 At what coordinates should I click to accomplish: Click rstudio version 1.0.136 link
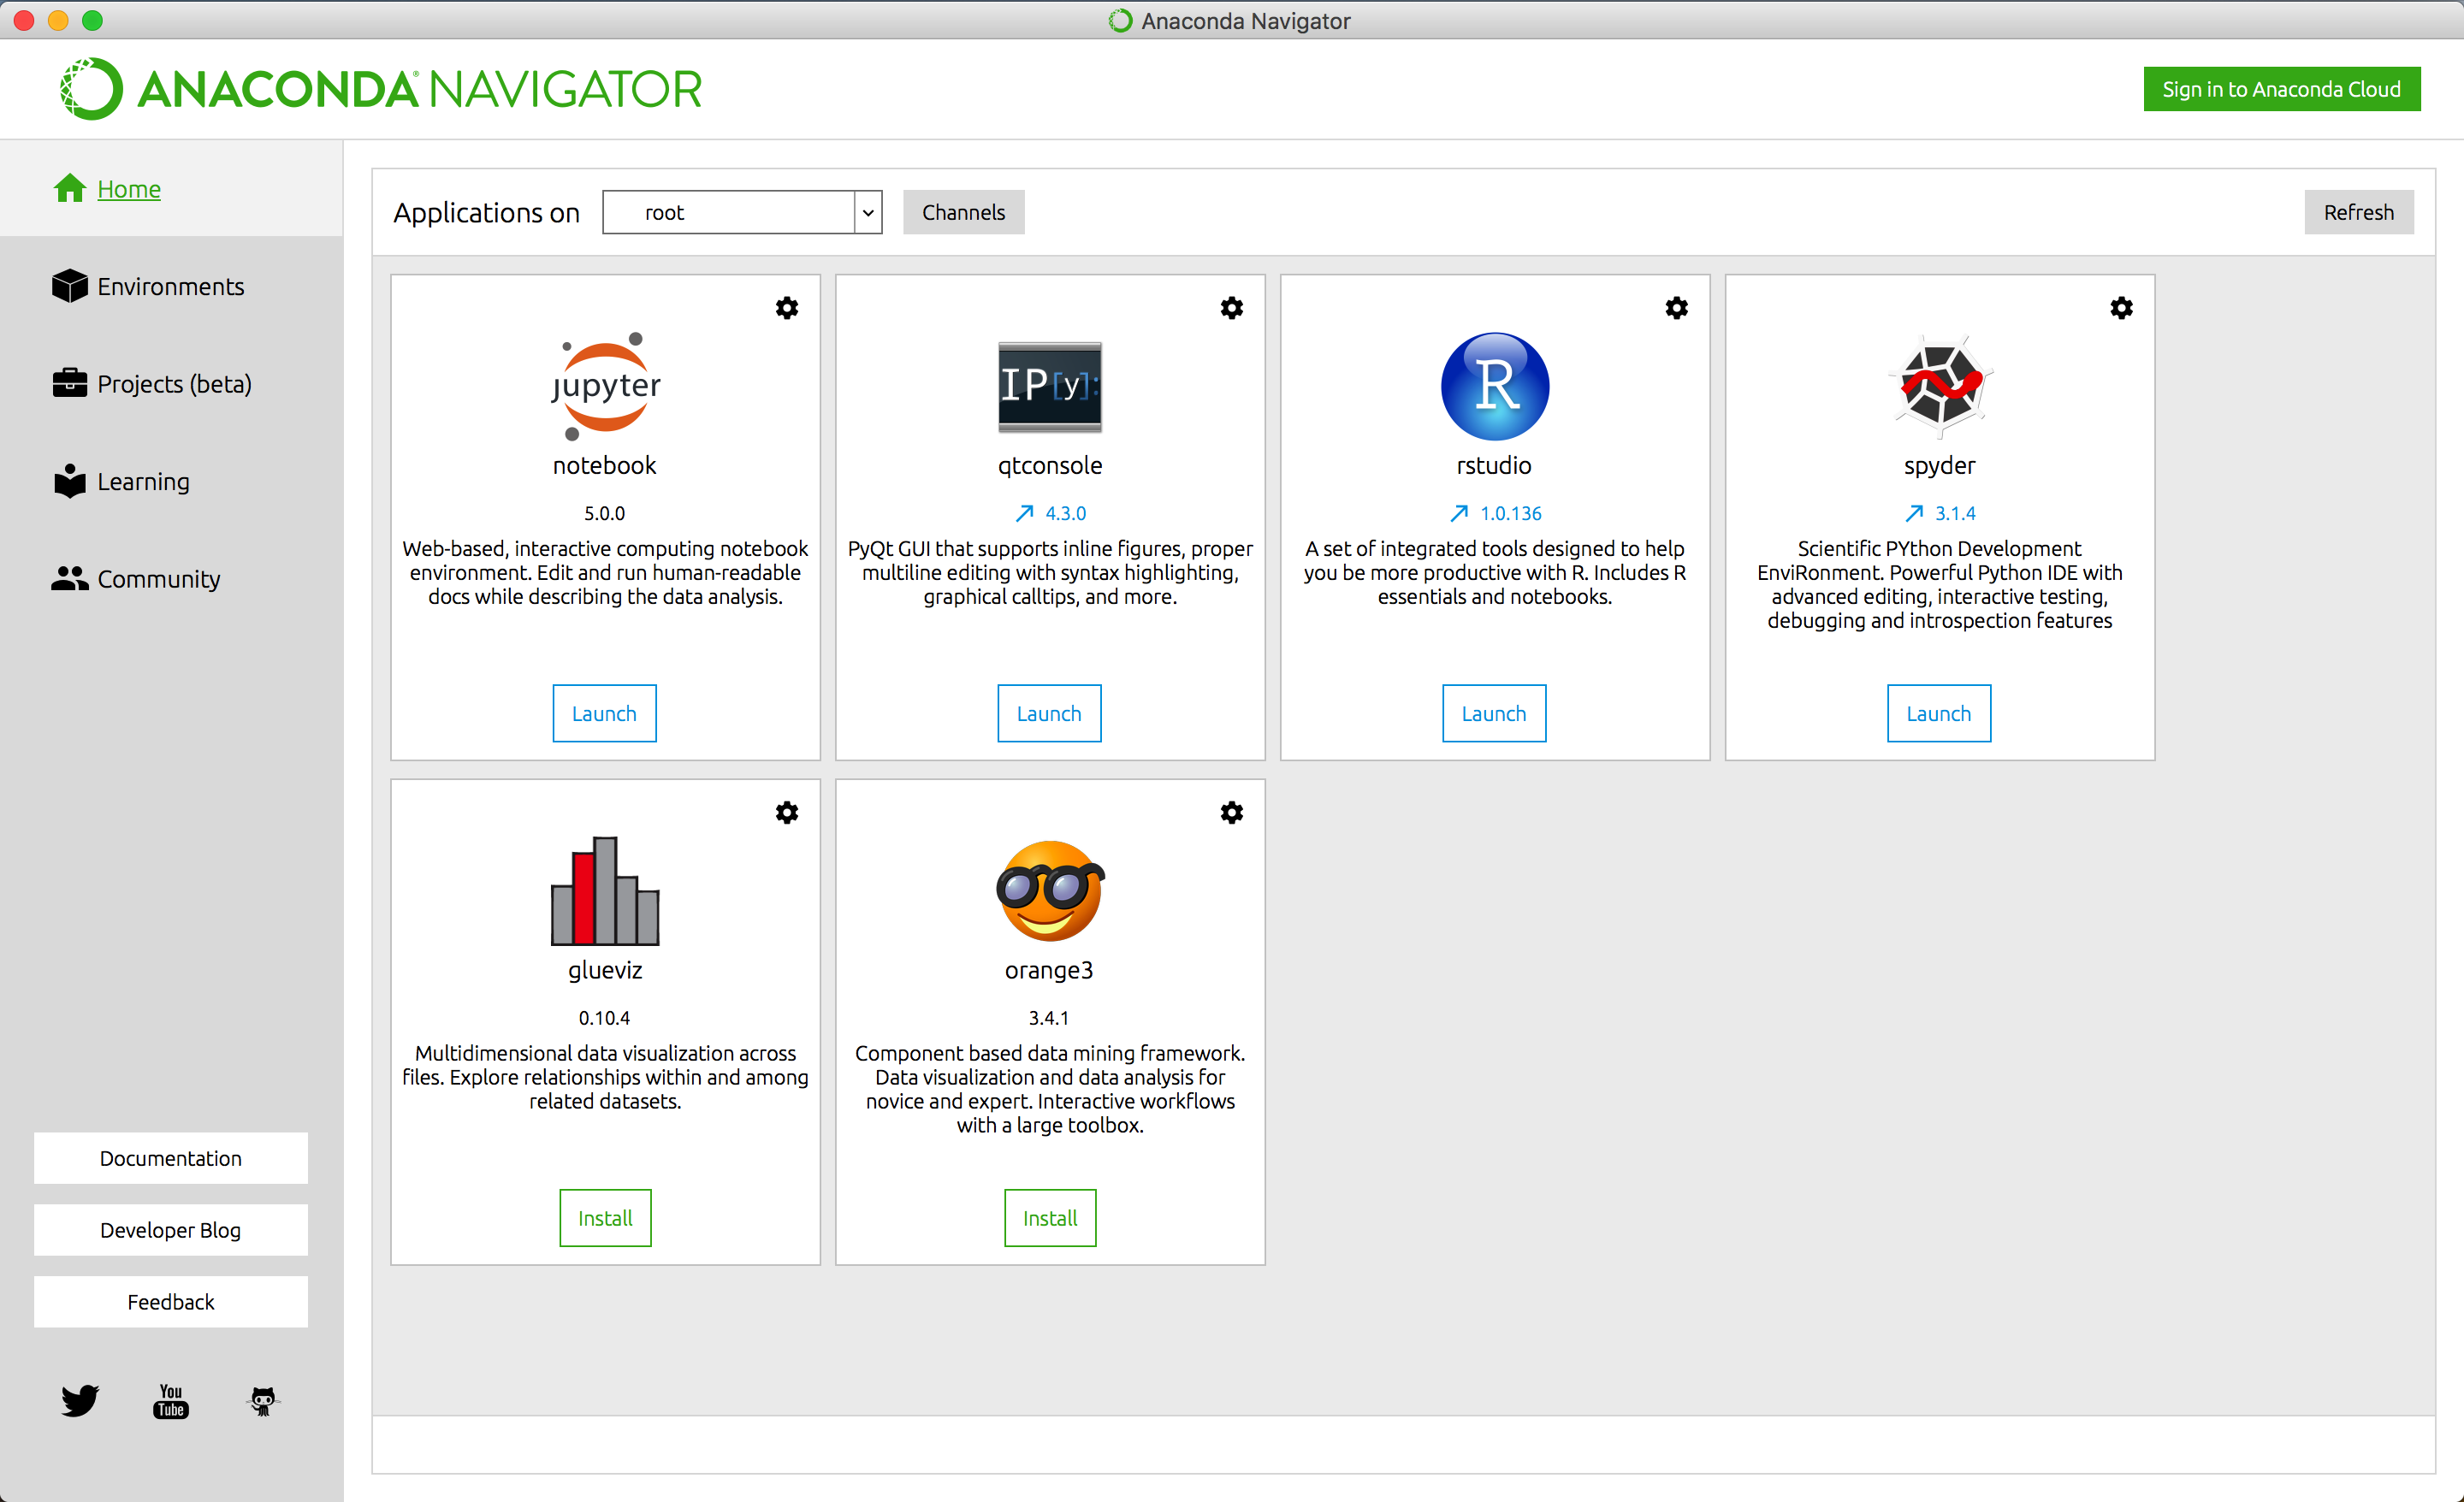[1511, 513]
